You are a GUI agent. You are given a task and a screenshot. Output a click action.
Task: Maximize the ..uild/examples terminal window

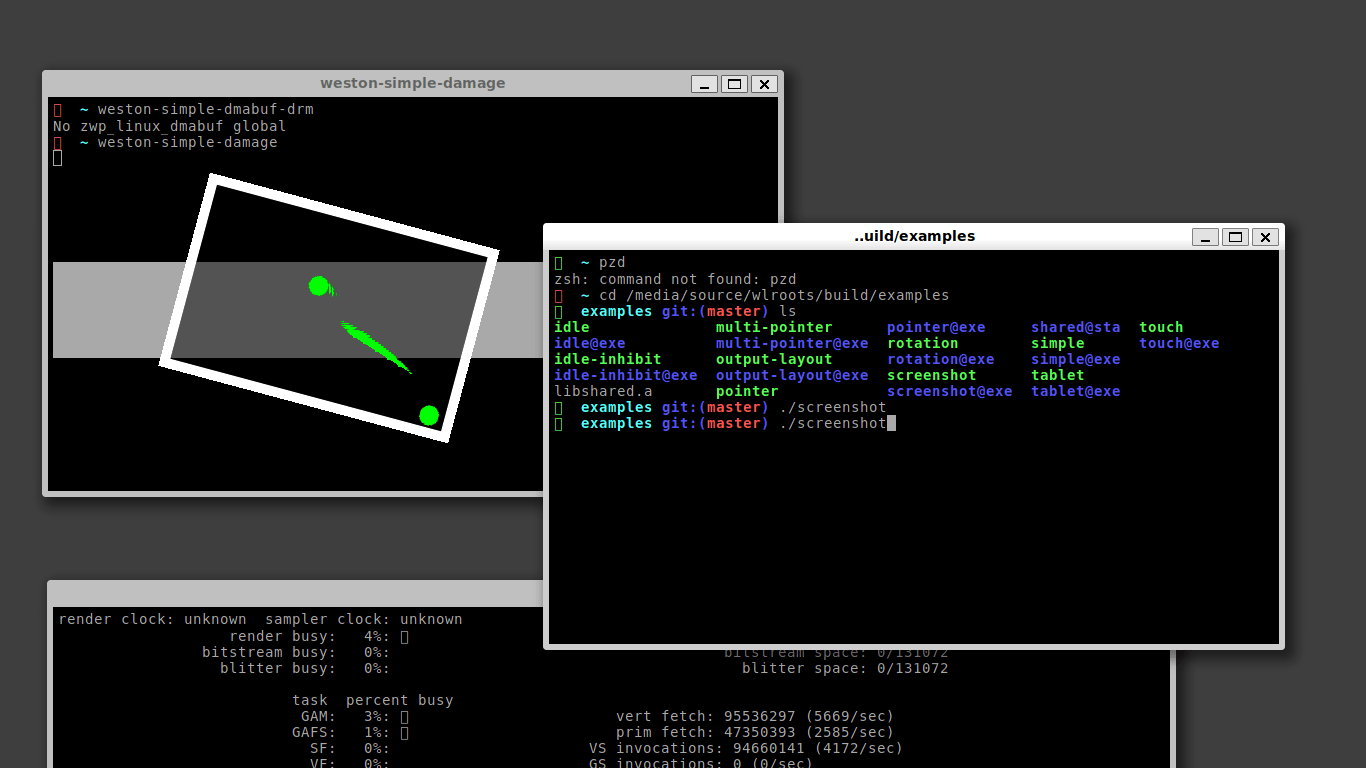click(1235, 237)
